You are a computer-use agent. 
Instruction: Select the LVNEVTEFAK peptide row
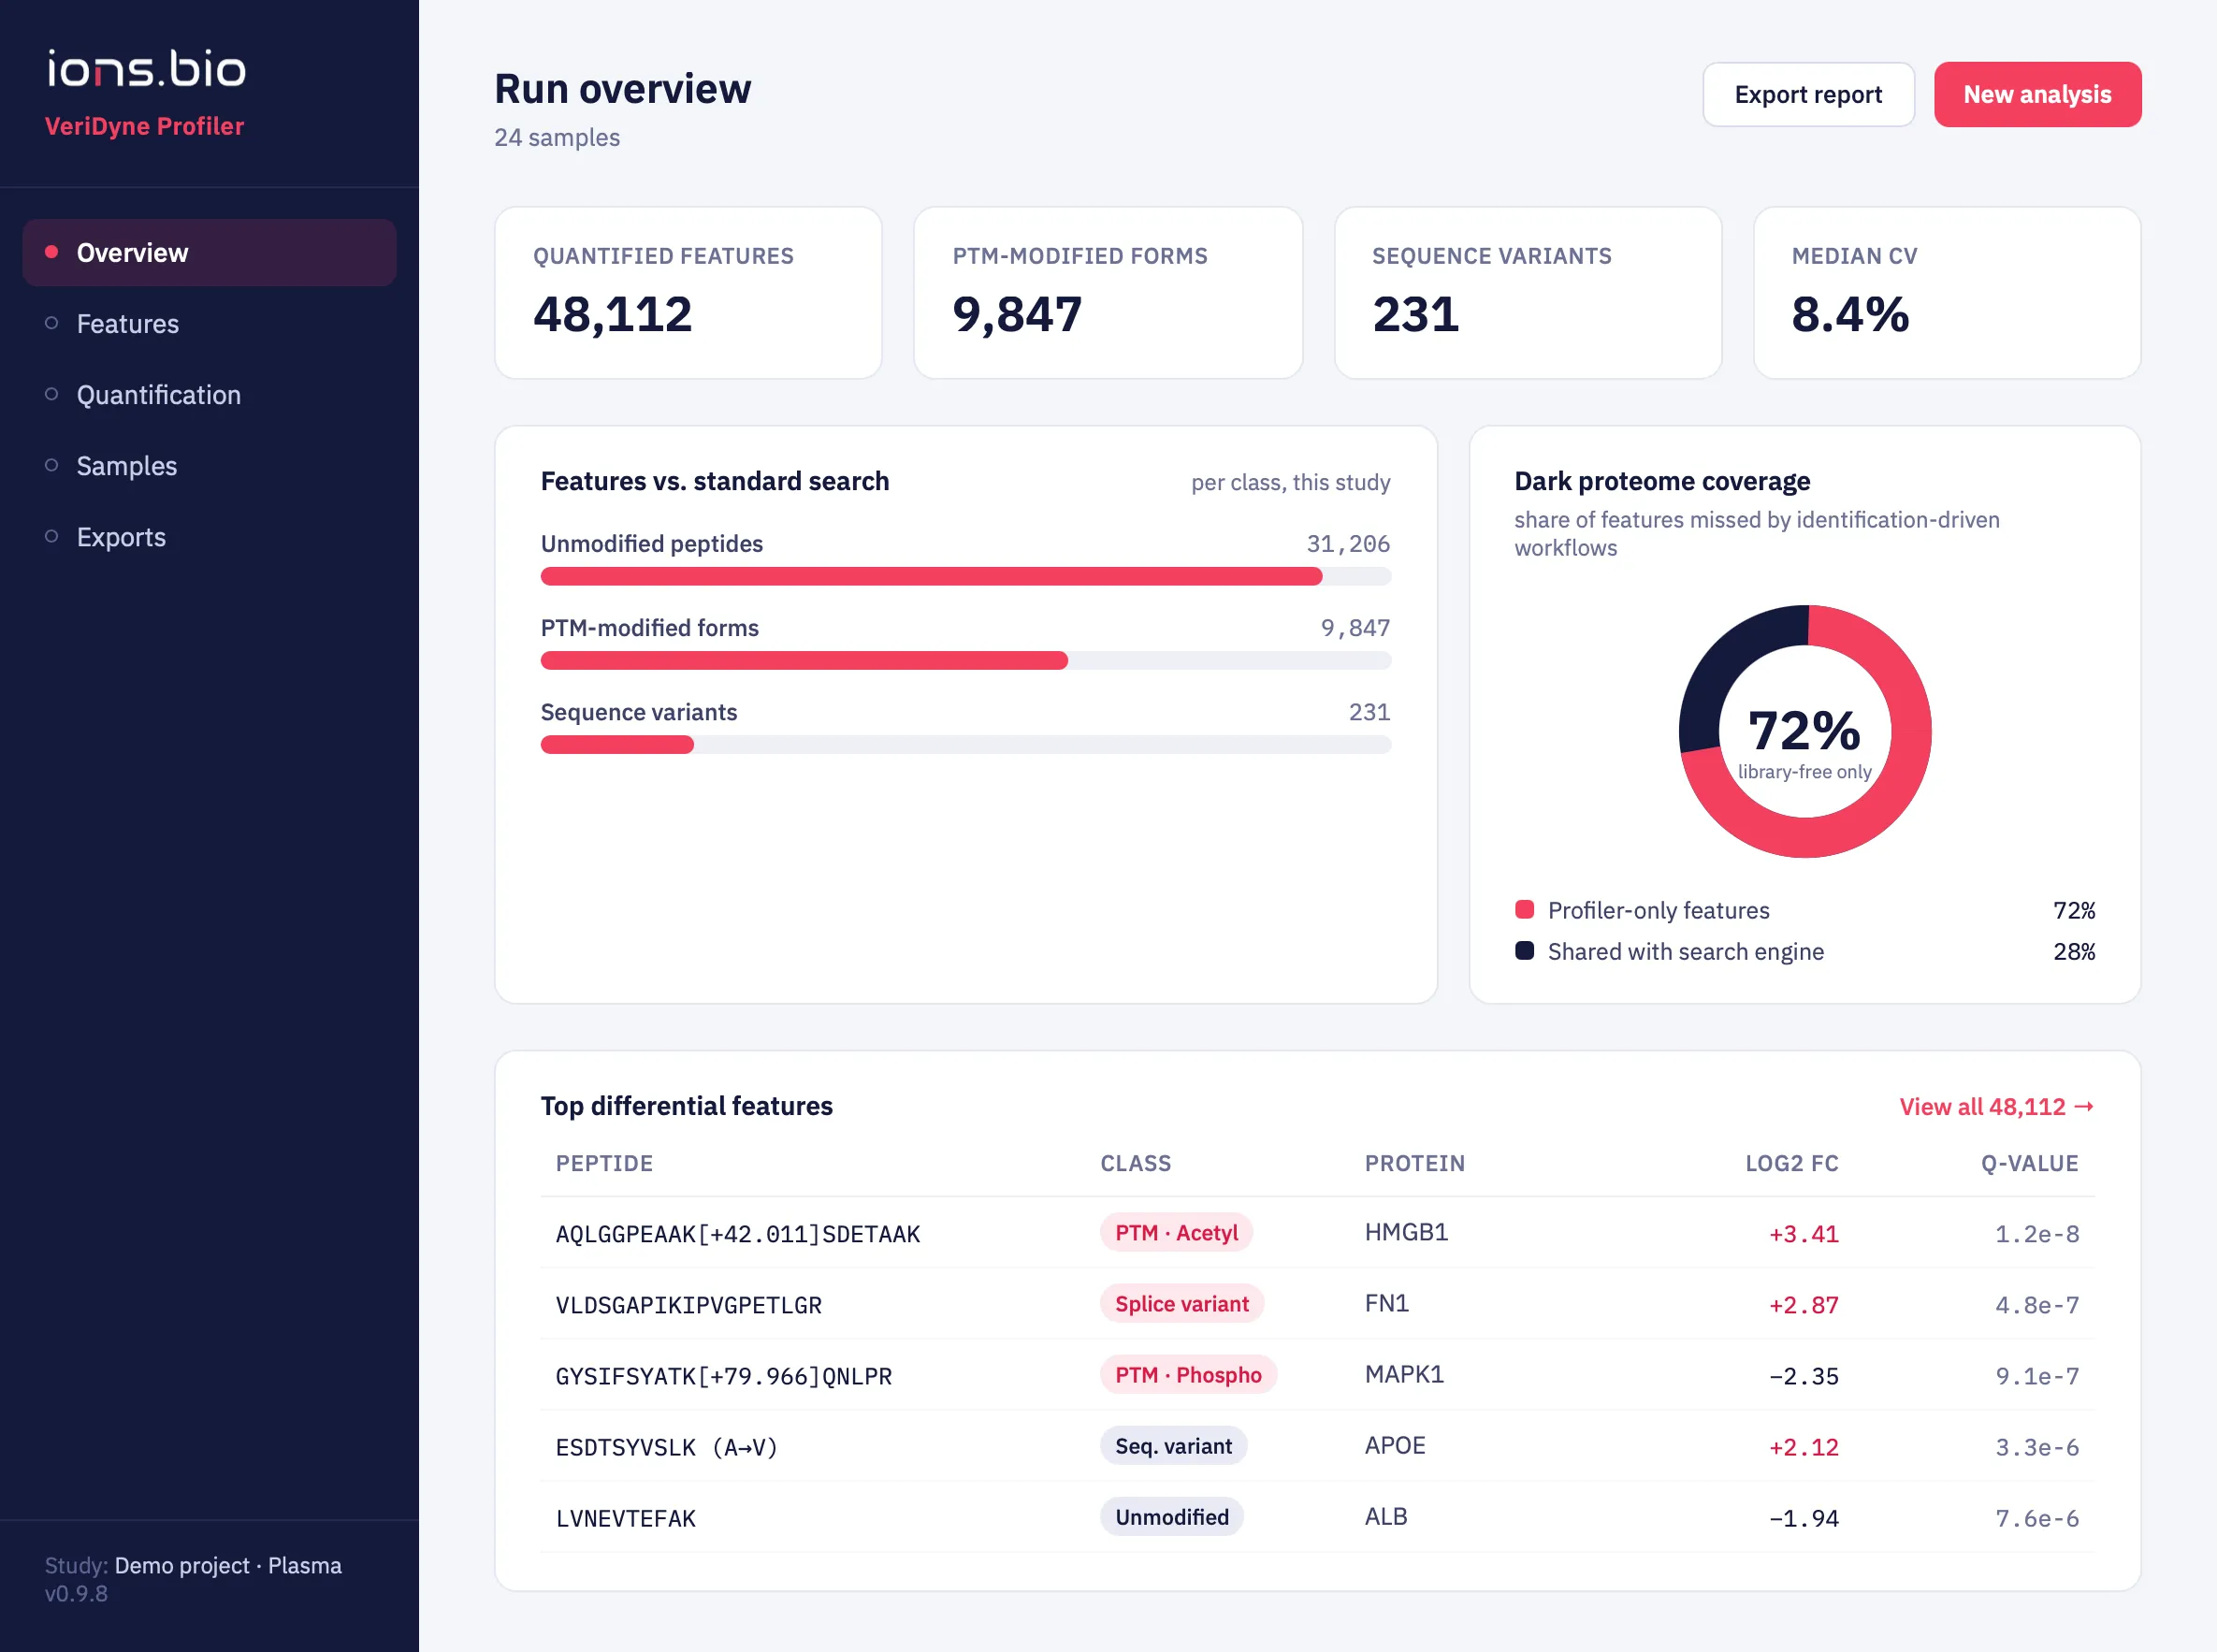pyautogui.click(x=1317, y=1517)
